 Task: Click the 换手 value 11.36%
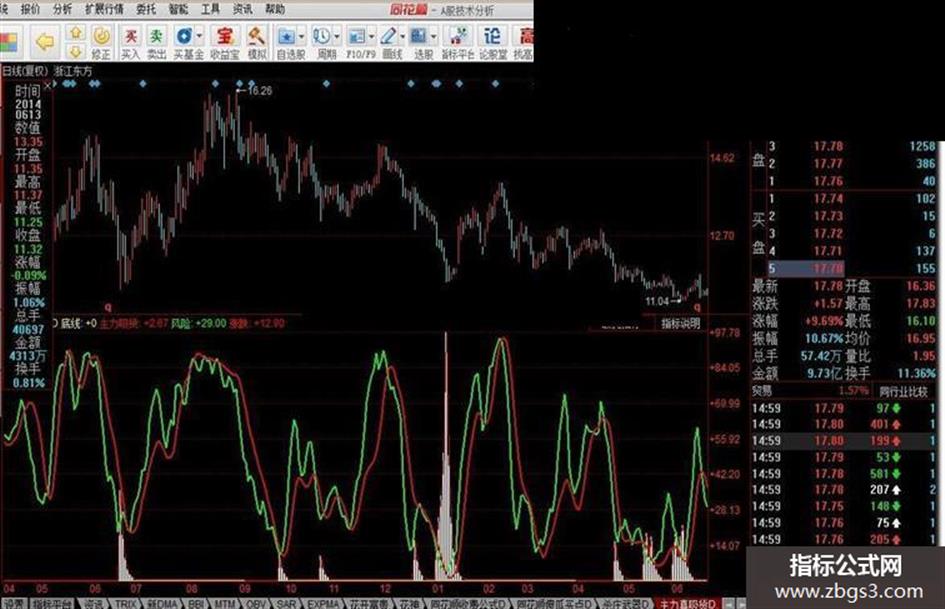tap(916, 374)
